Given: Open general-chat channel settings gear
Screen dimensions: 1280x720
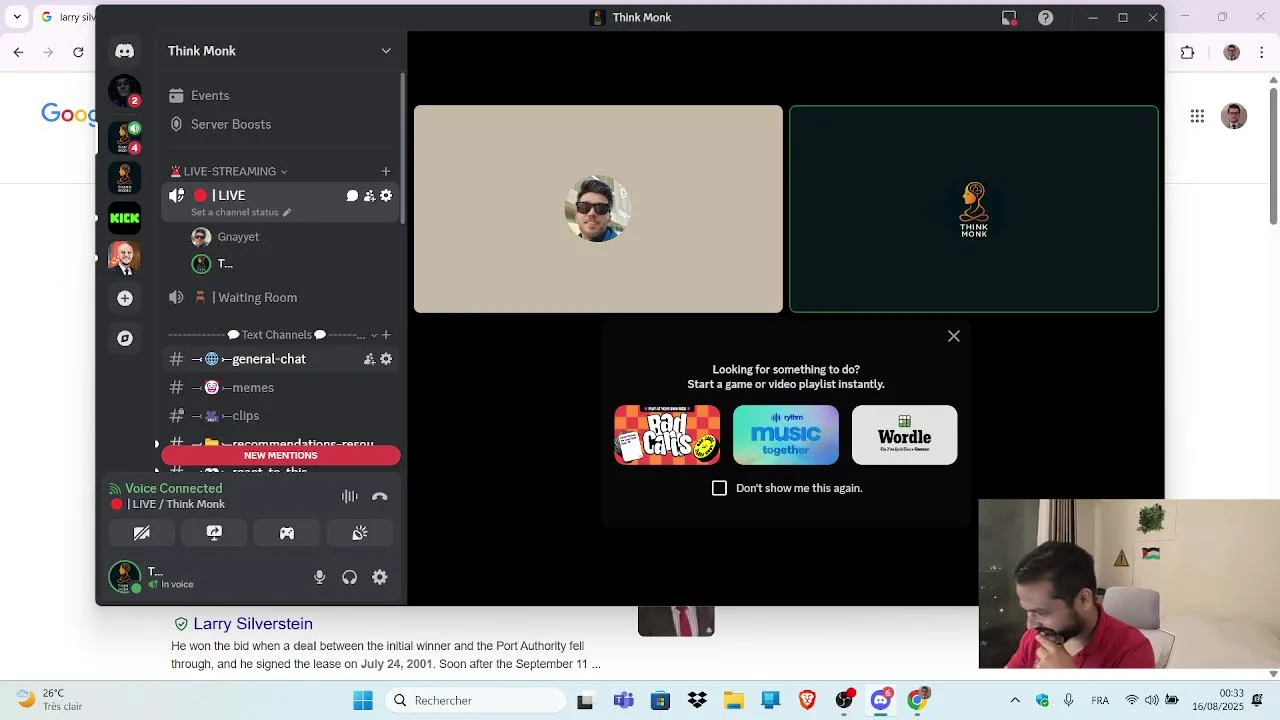Looking at the screenshot, I should point(386,359).
